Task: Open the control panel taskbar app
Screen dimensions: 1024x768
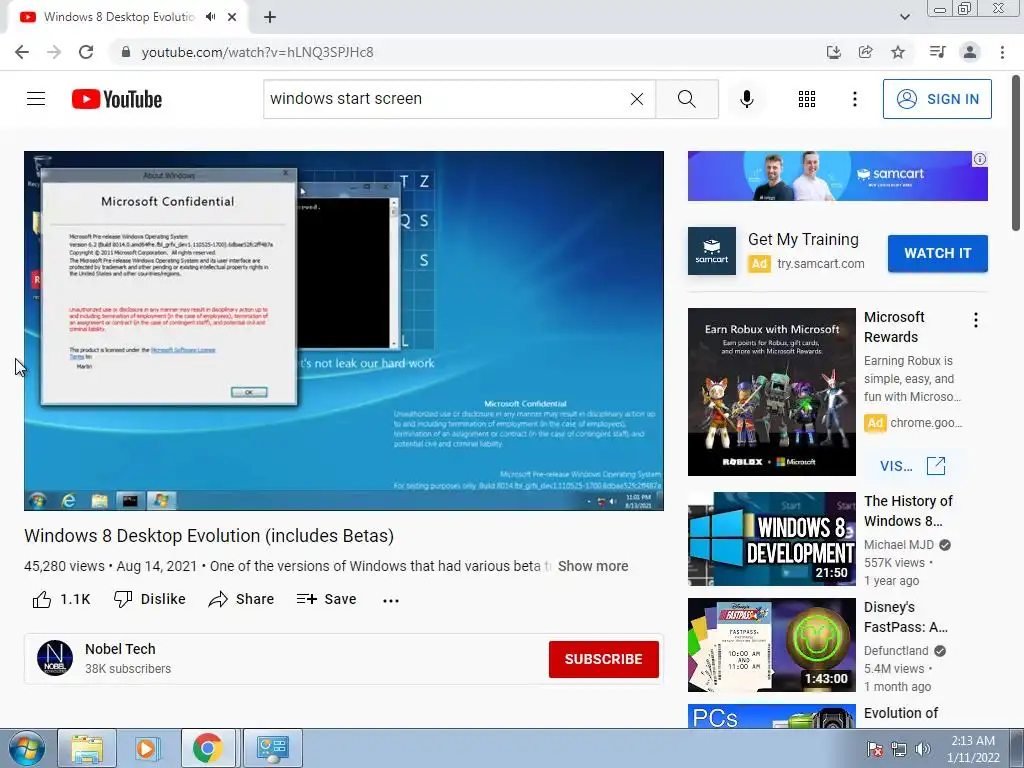Action: tap(272, 748)
